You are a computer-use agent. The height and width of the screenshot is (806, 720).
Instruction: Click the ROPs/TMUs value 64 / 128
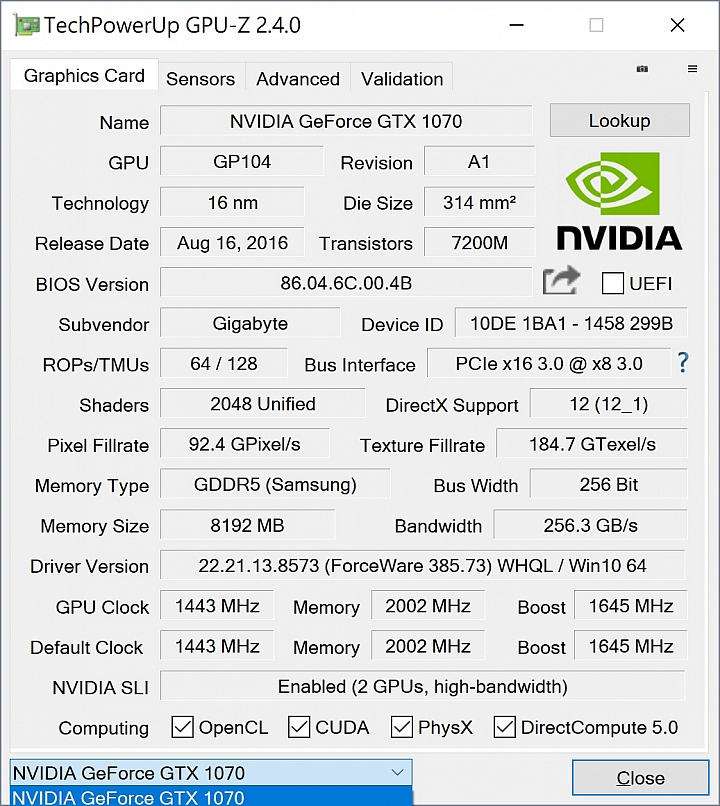224,363
